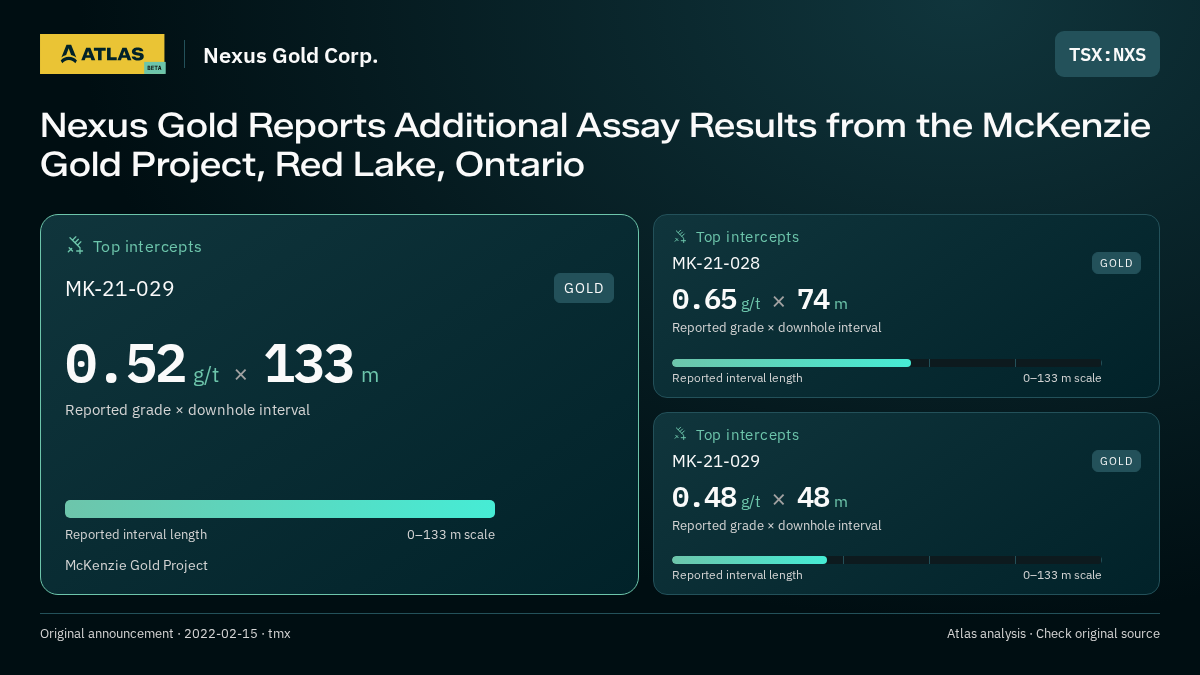Click the TSX:NXS ticker badge

tap(1107, 54)
